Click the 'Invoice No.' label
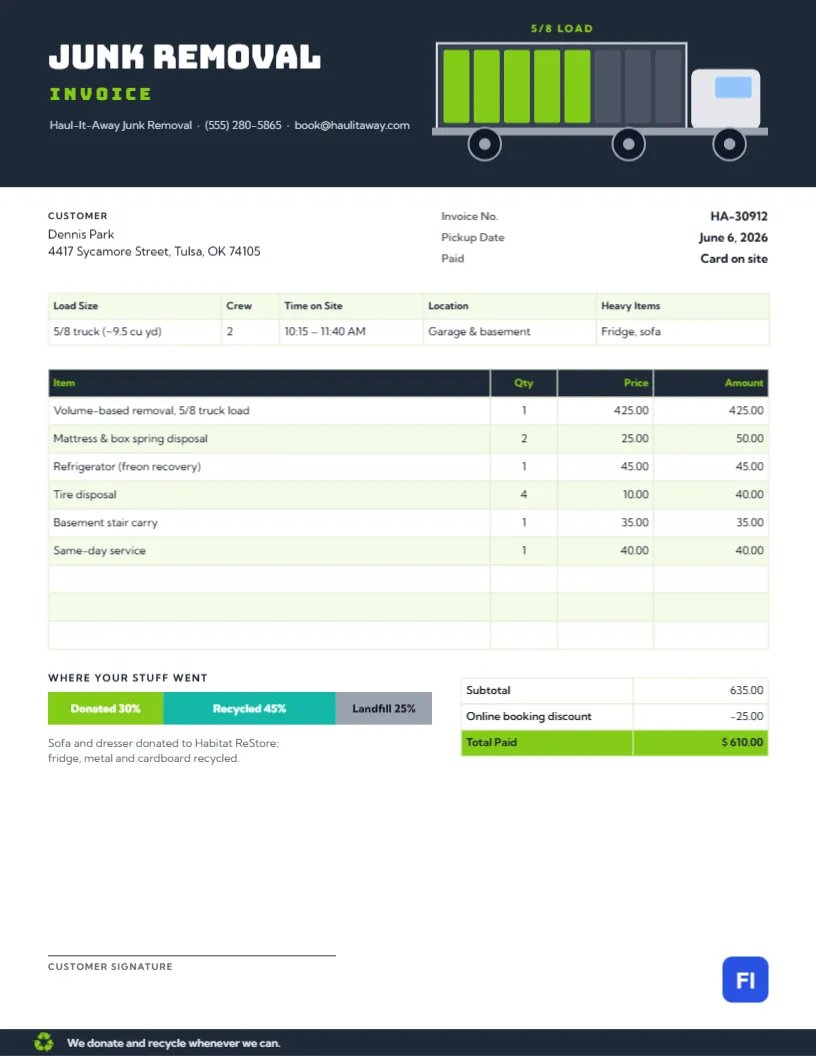 469,216
